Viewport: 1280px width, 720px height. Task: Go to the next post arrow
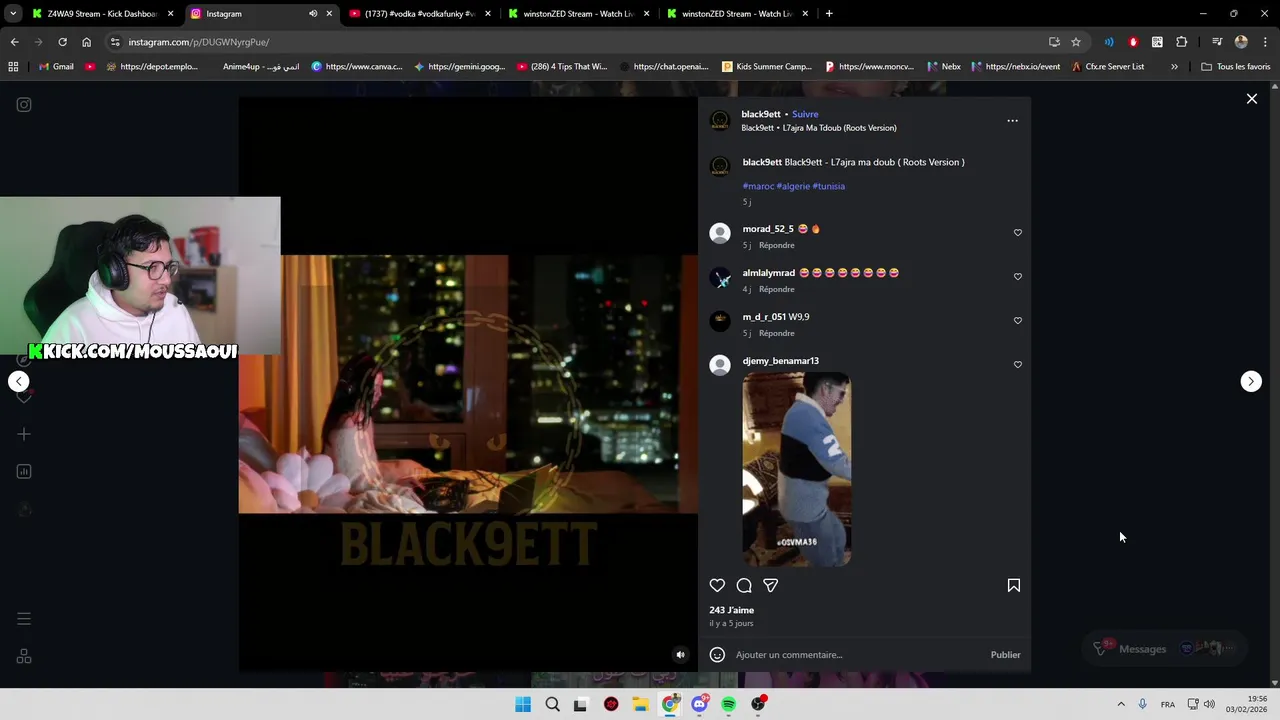[x=1250, y=381]
